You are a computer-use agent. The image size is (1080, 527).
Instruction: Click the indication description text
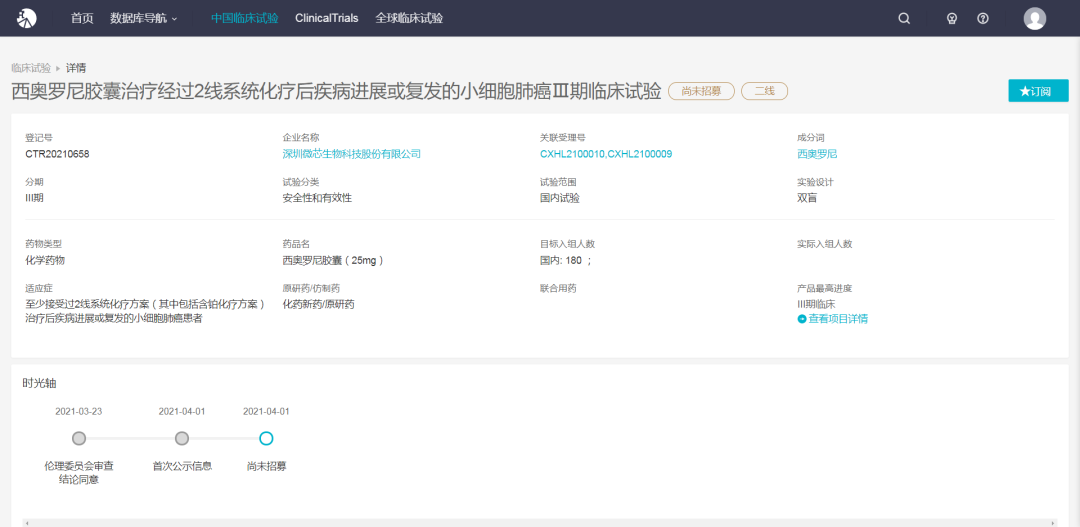(145, 311)
